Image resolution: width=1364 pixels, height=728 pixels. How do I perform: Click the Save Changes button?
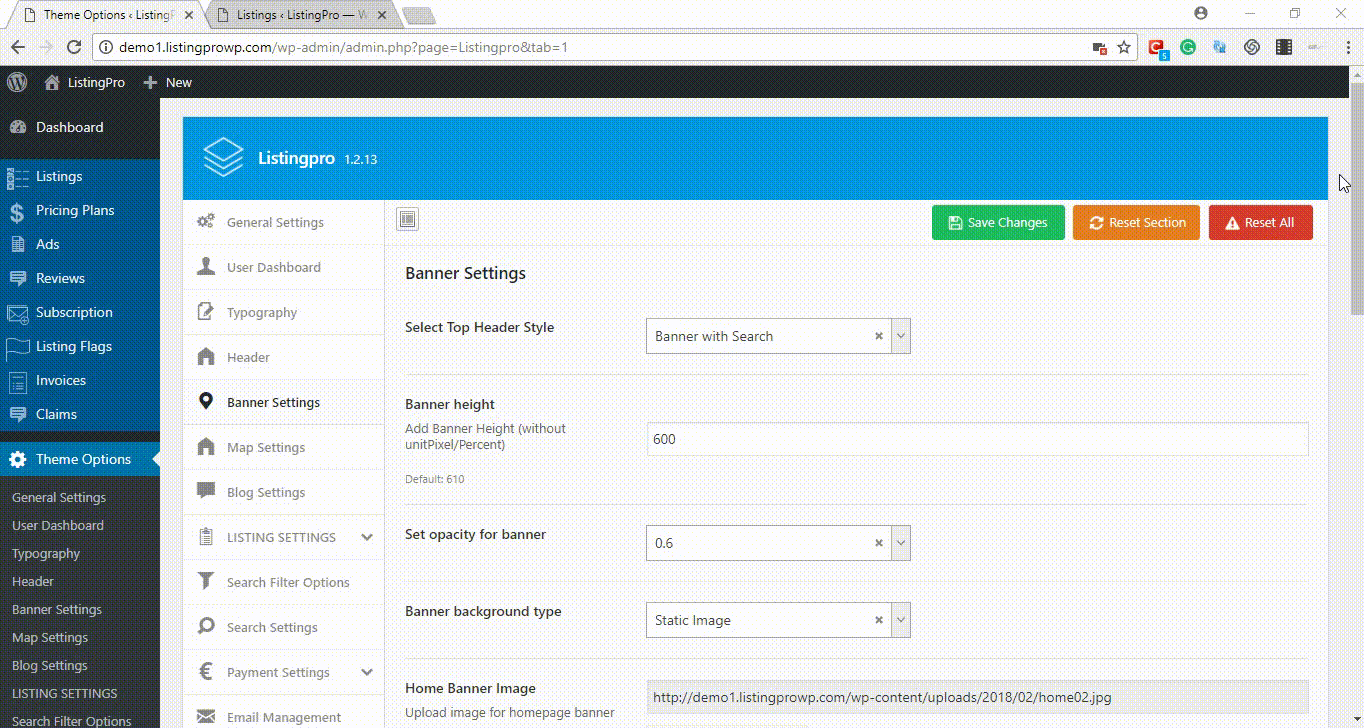(998, 223)
